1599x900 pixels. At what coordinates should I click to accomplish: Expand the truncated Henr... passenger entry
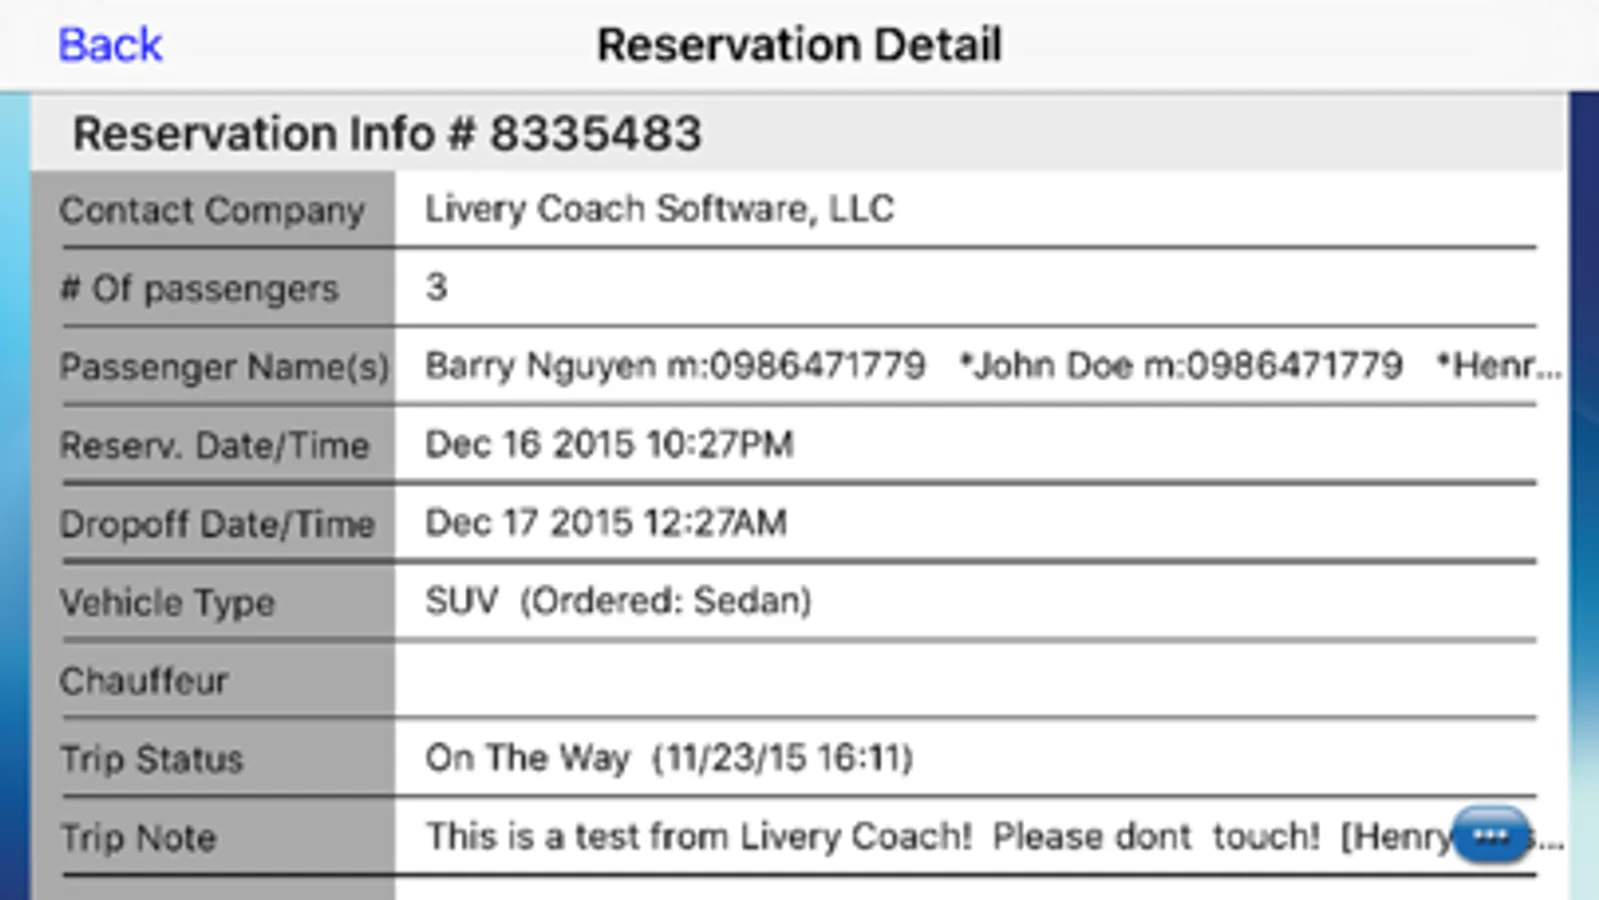pyautogui.click(x=1500, y=366)
